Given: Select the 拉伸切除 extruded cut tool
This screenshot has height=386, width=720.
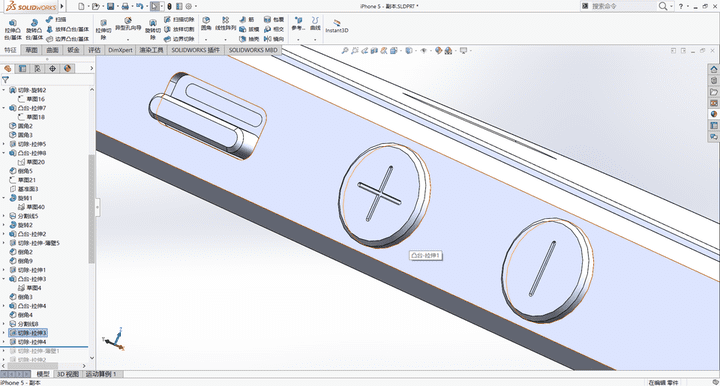Looking at the screenshot, I should click(103, 30).
